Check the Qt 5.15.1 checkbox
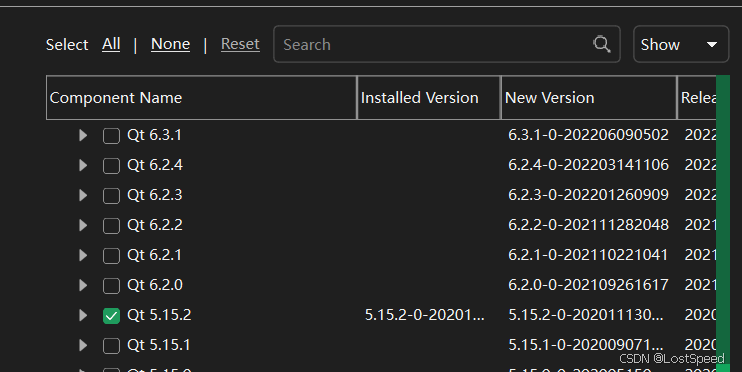 coord(111,345)
